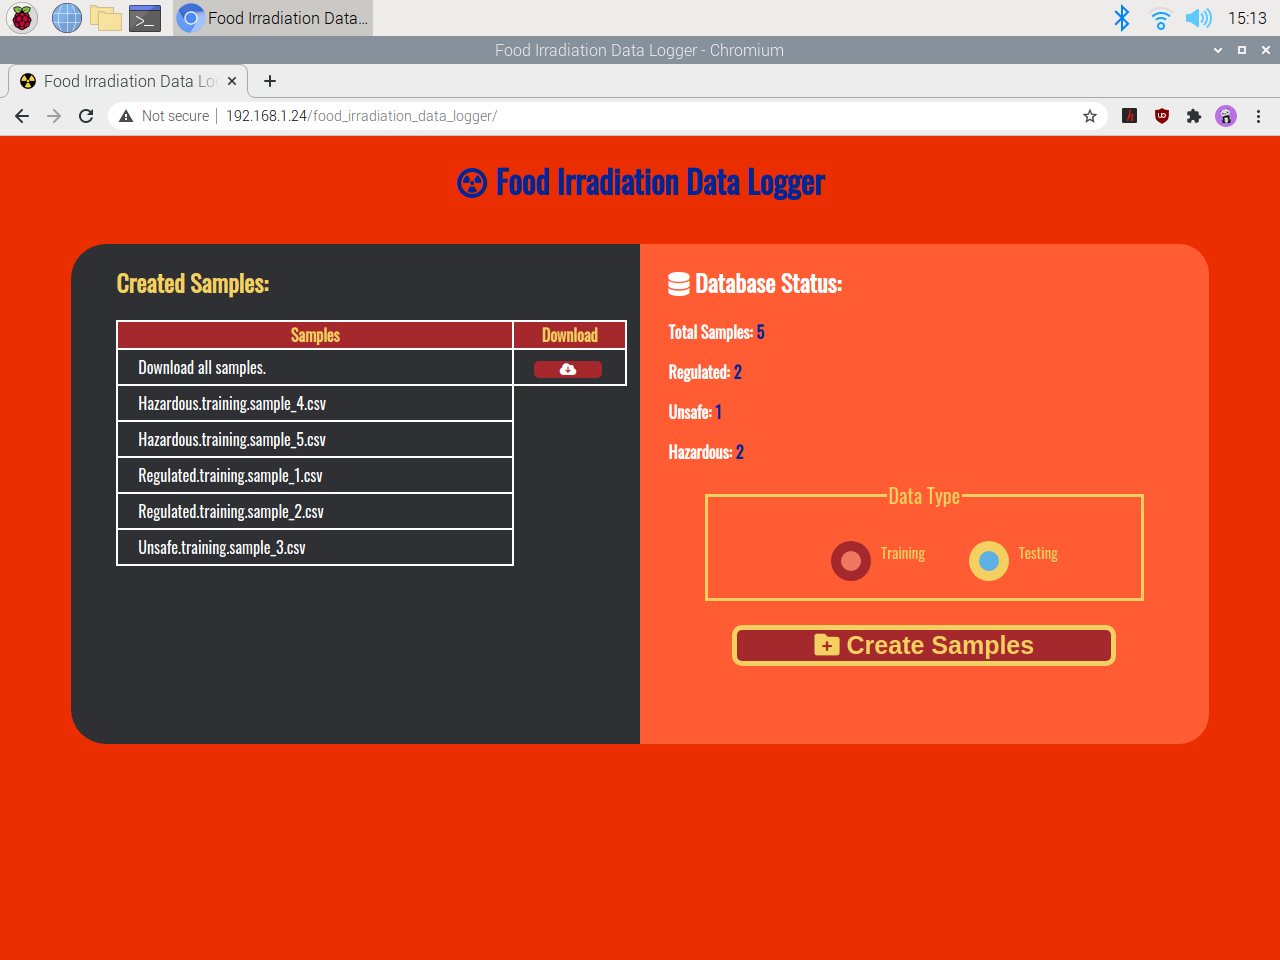The height and width of the screenshot is (960, 1280).
Task: Open the browser extensions puzzle-piece dropdown
Action: pyautogui.click(x=1194, y=116)
